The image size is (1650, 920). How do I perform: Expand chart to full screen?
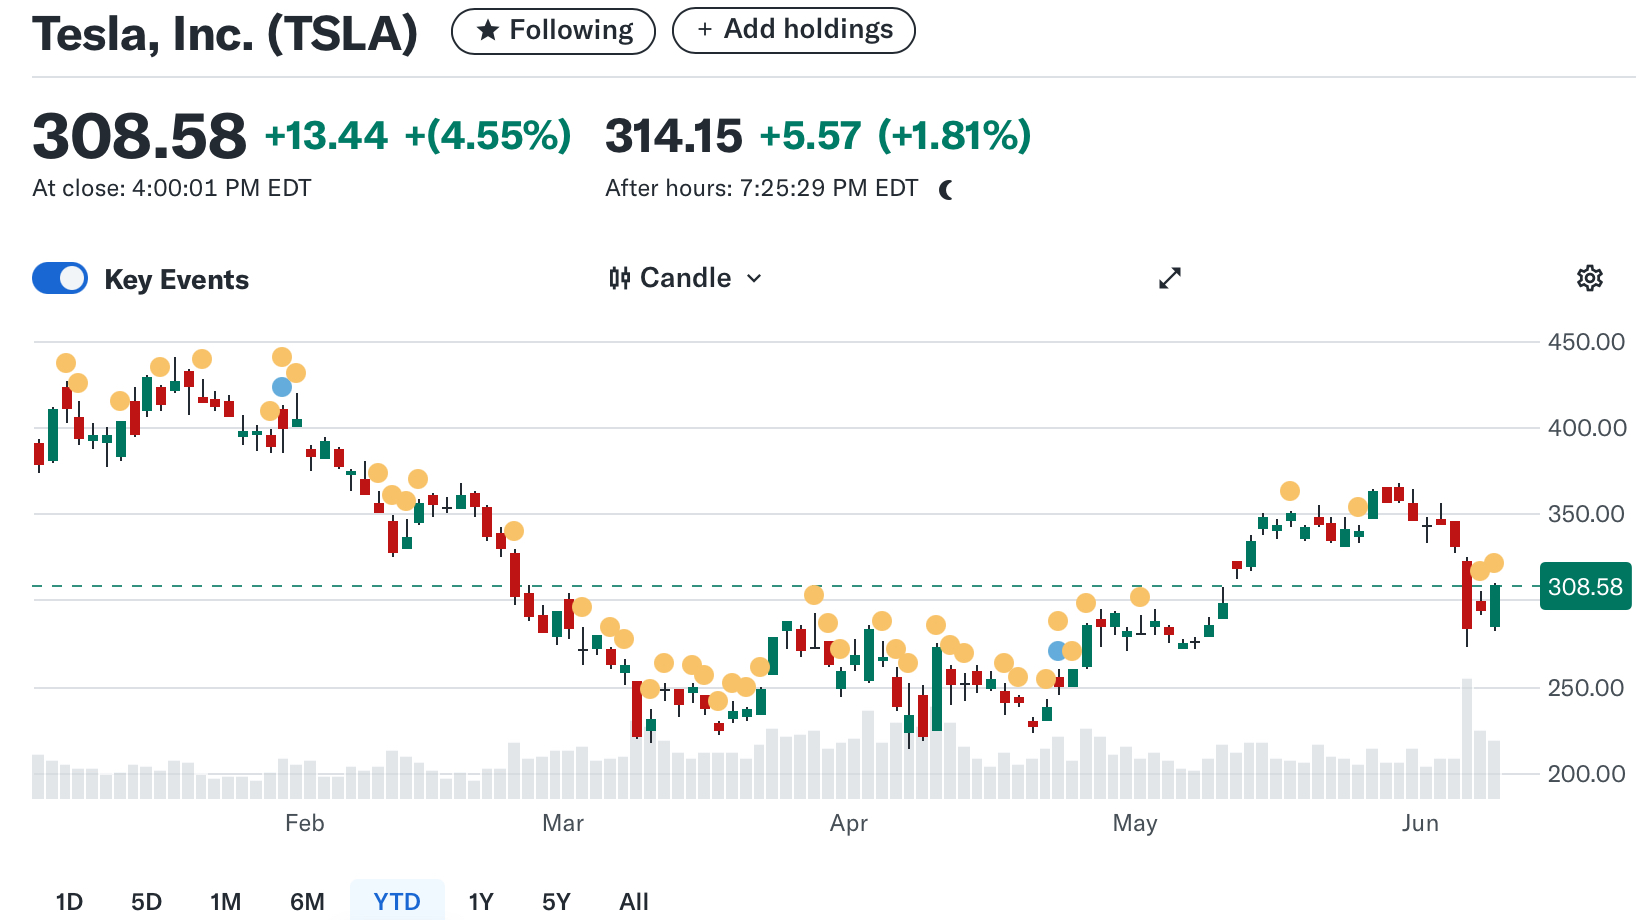click(1170, 278)
